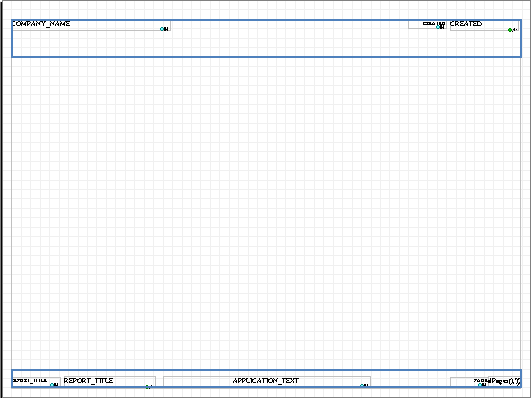The image size is (531, 398).
Task: Select the APPLICATION_TEXT field
Action: pyautogui.click(x=267, y=381)
